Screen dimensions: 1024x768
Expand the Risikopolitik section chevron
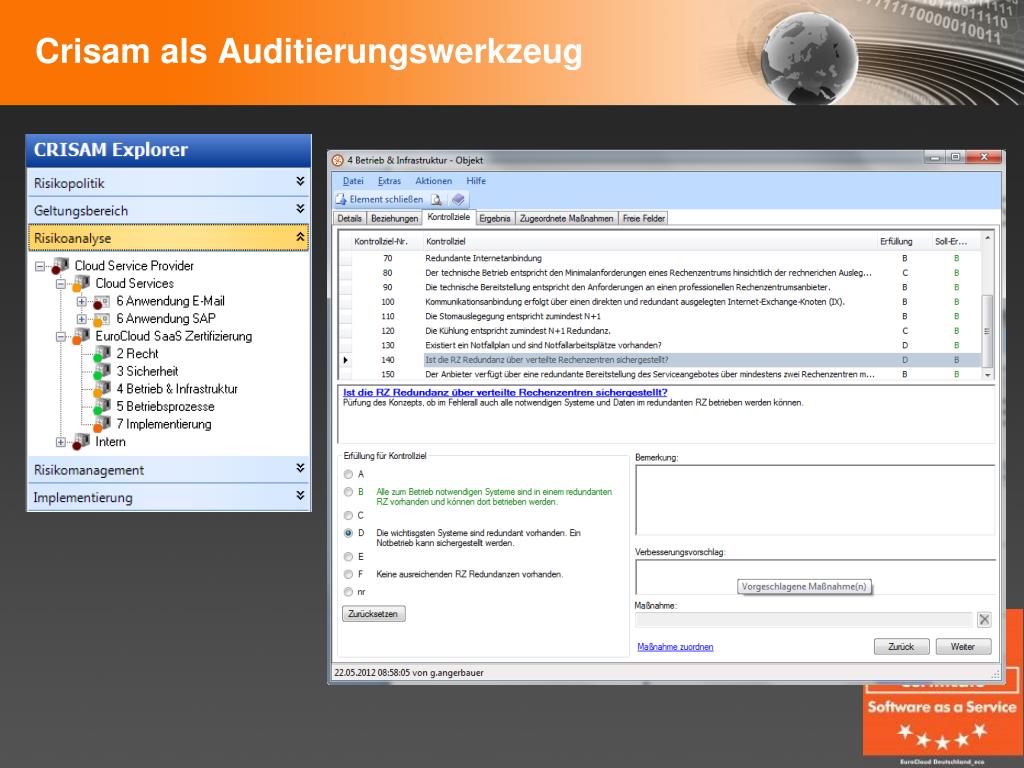click(300, 182)
